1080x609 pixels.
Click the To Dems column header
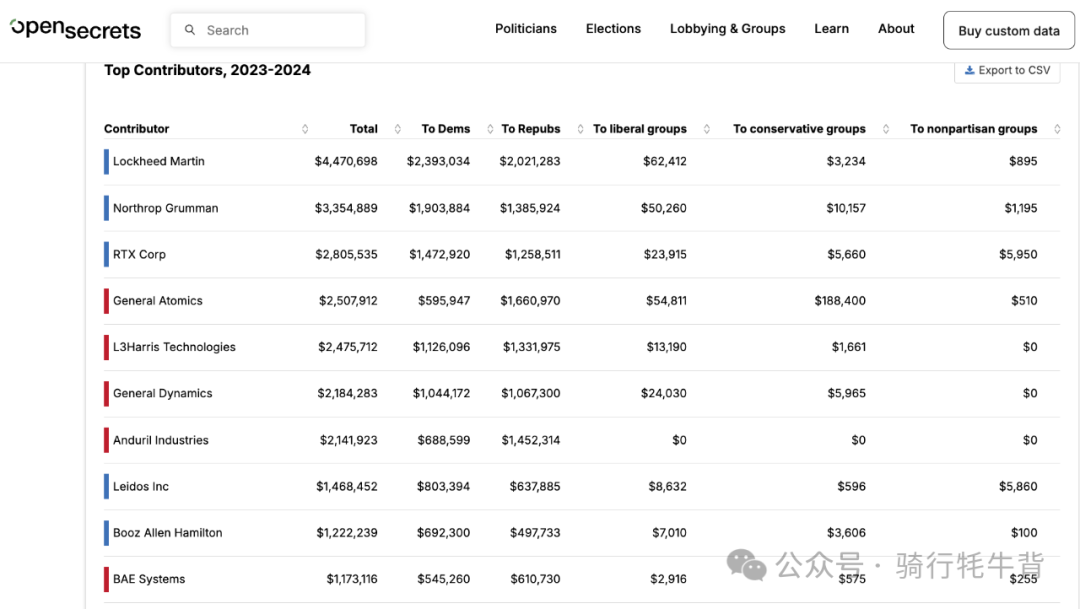click(446, 129)
